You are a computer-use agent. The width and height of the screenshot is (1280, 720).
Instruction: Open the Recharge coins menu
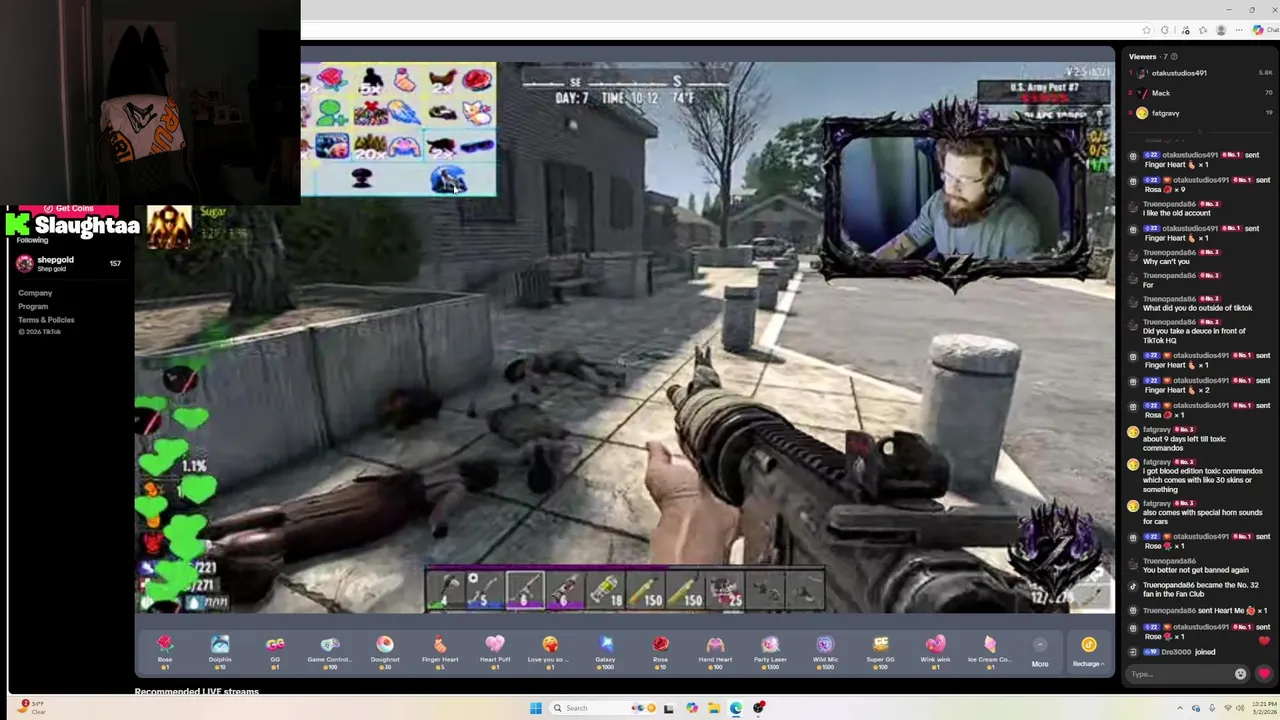pos(1088,652)
